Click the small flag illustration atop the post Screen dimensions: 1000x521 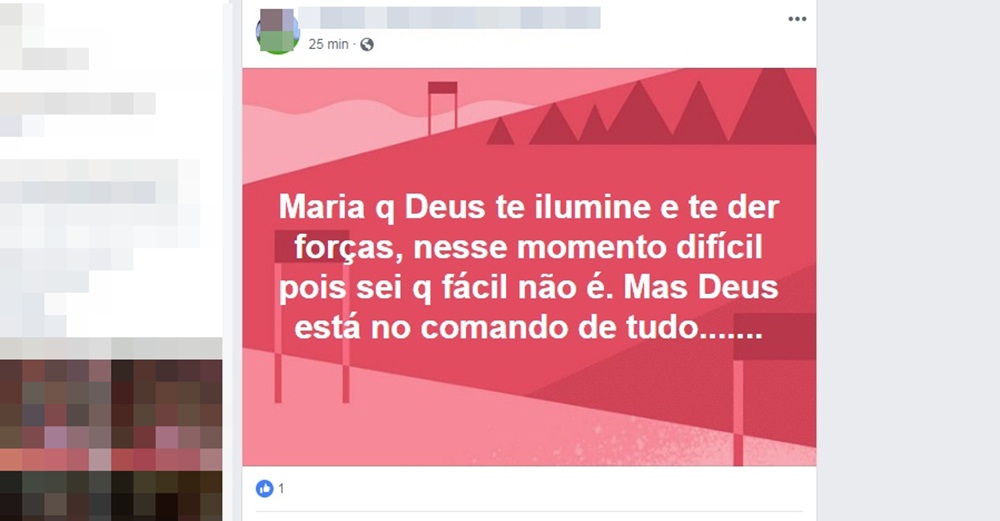(443, 107)
